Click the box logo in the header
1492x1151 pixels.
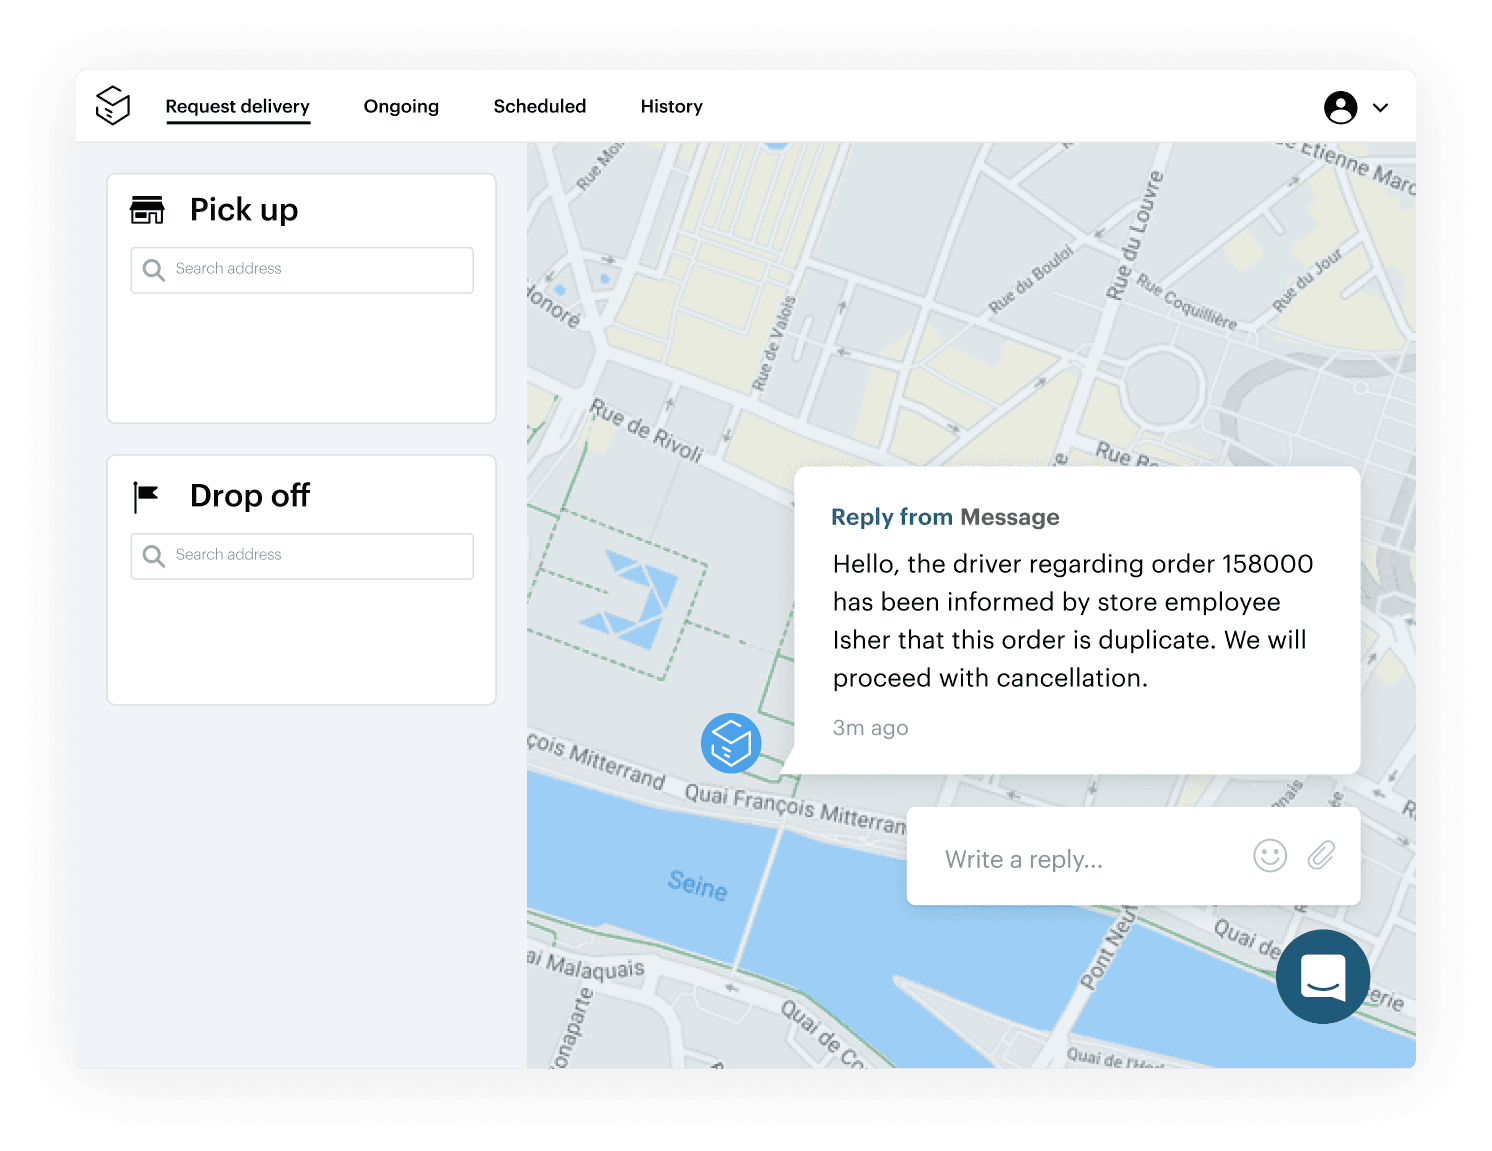pyautogui.click(x=113, y=105)
